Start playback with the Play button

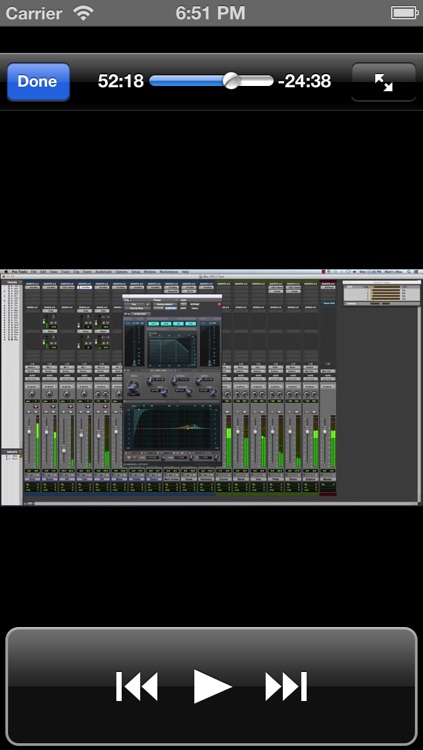(212, 686)
